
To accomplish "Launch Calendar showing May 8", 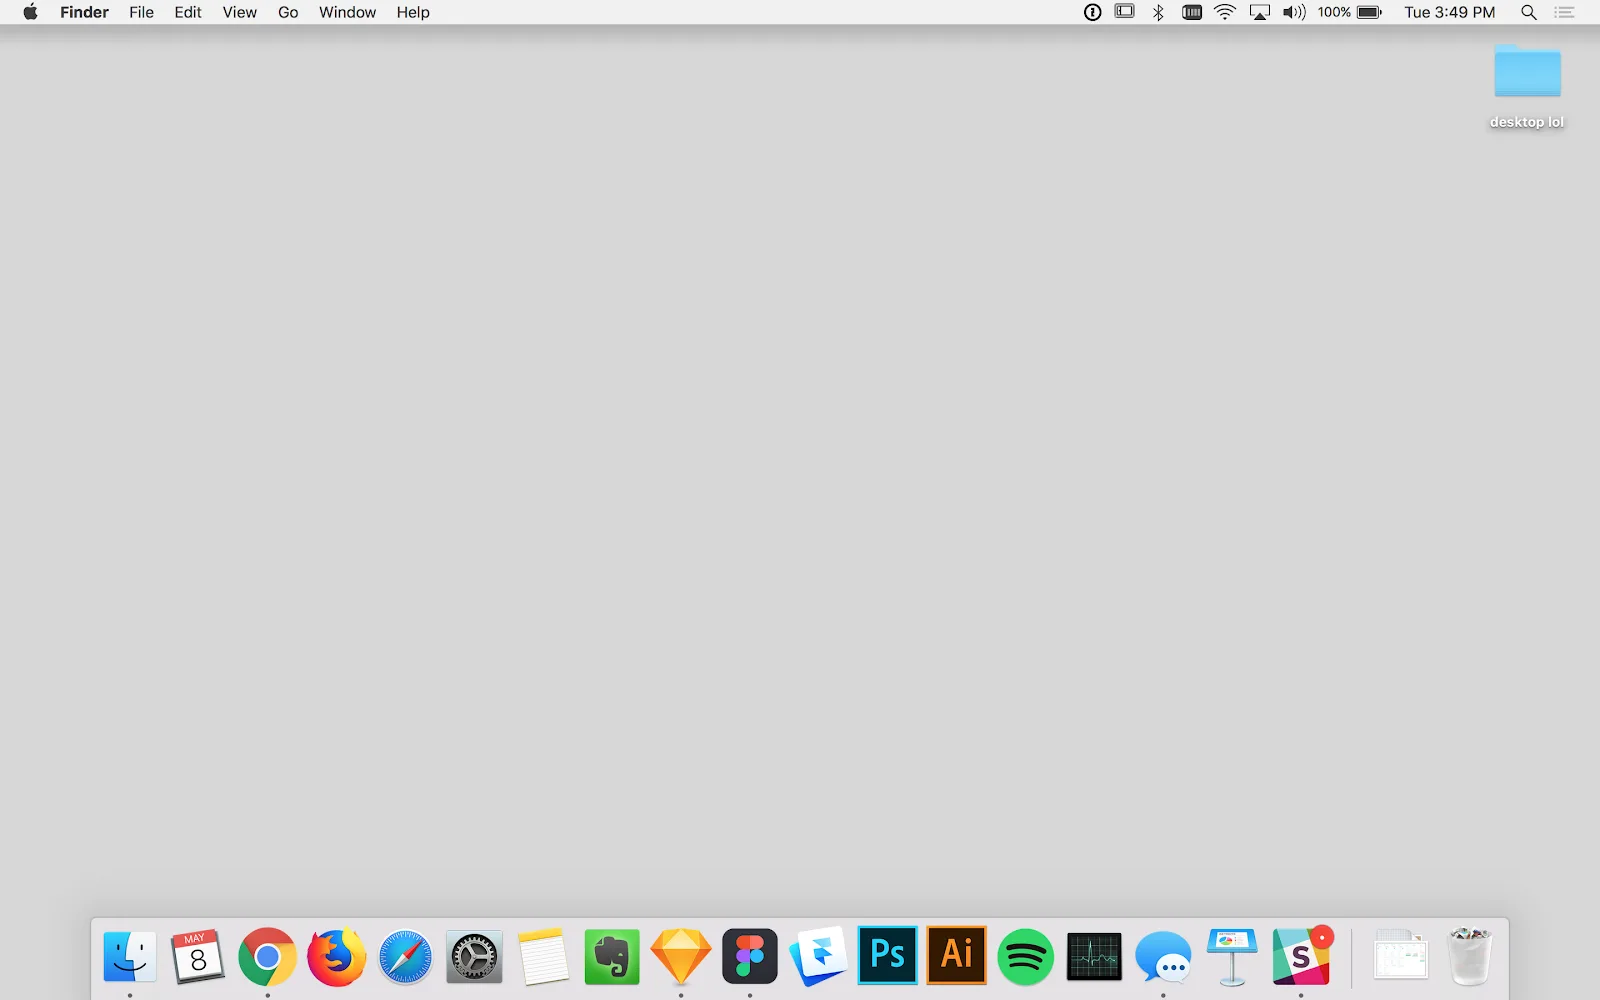I will tap(198, 957).
